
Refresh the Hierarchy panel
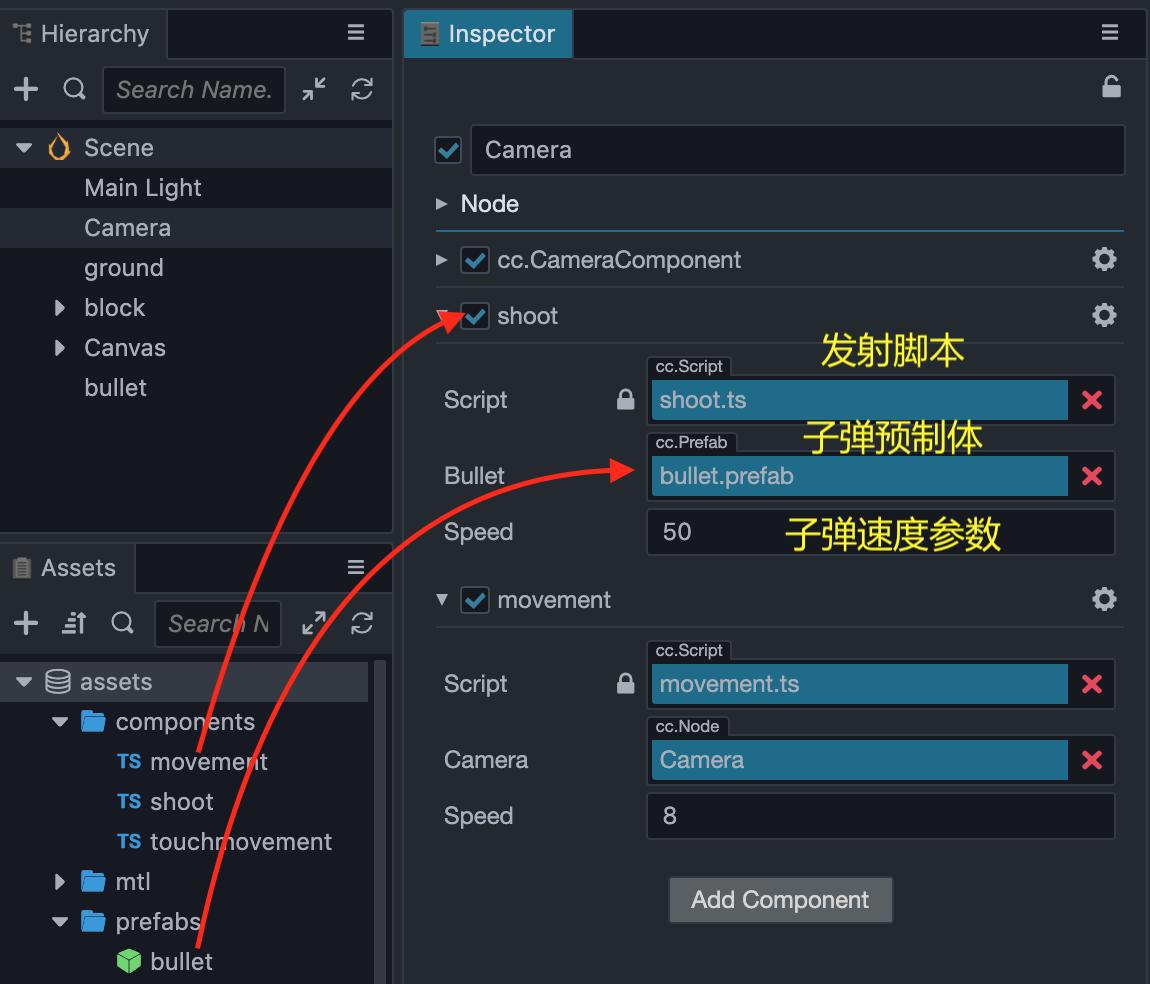pyautogui.click(x=362, y=89)
